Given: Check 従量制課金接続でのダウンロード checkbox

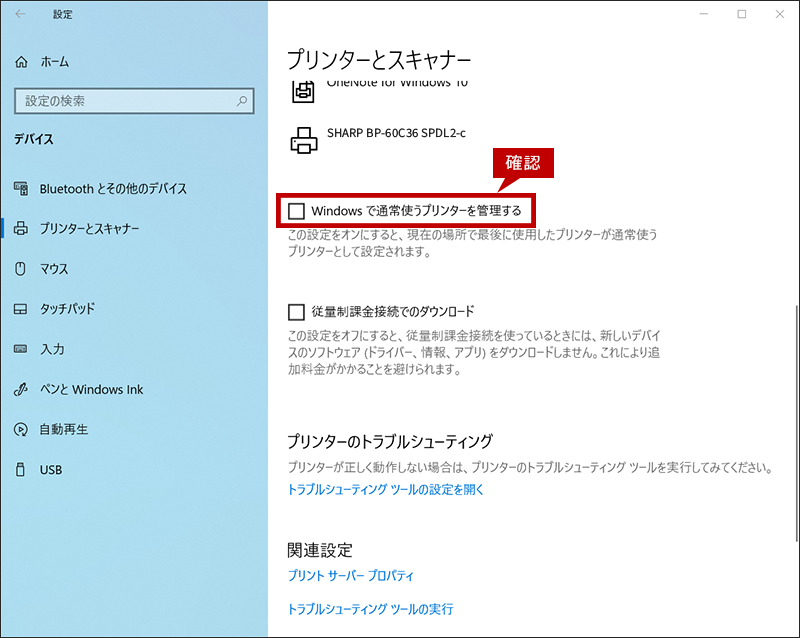Looking at the screenshot, I should pos(296,312).
